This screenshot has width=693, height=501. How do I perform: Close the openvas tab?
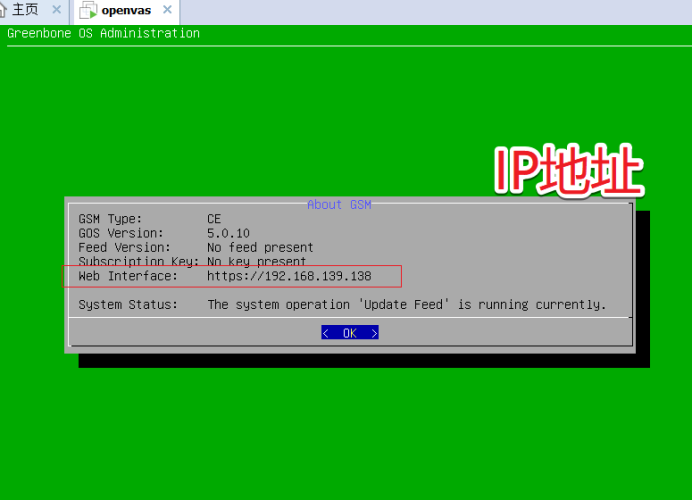click(x=167, y=10)
